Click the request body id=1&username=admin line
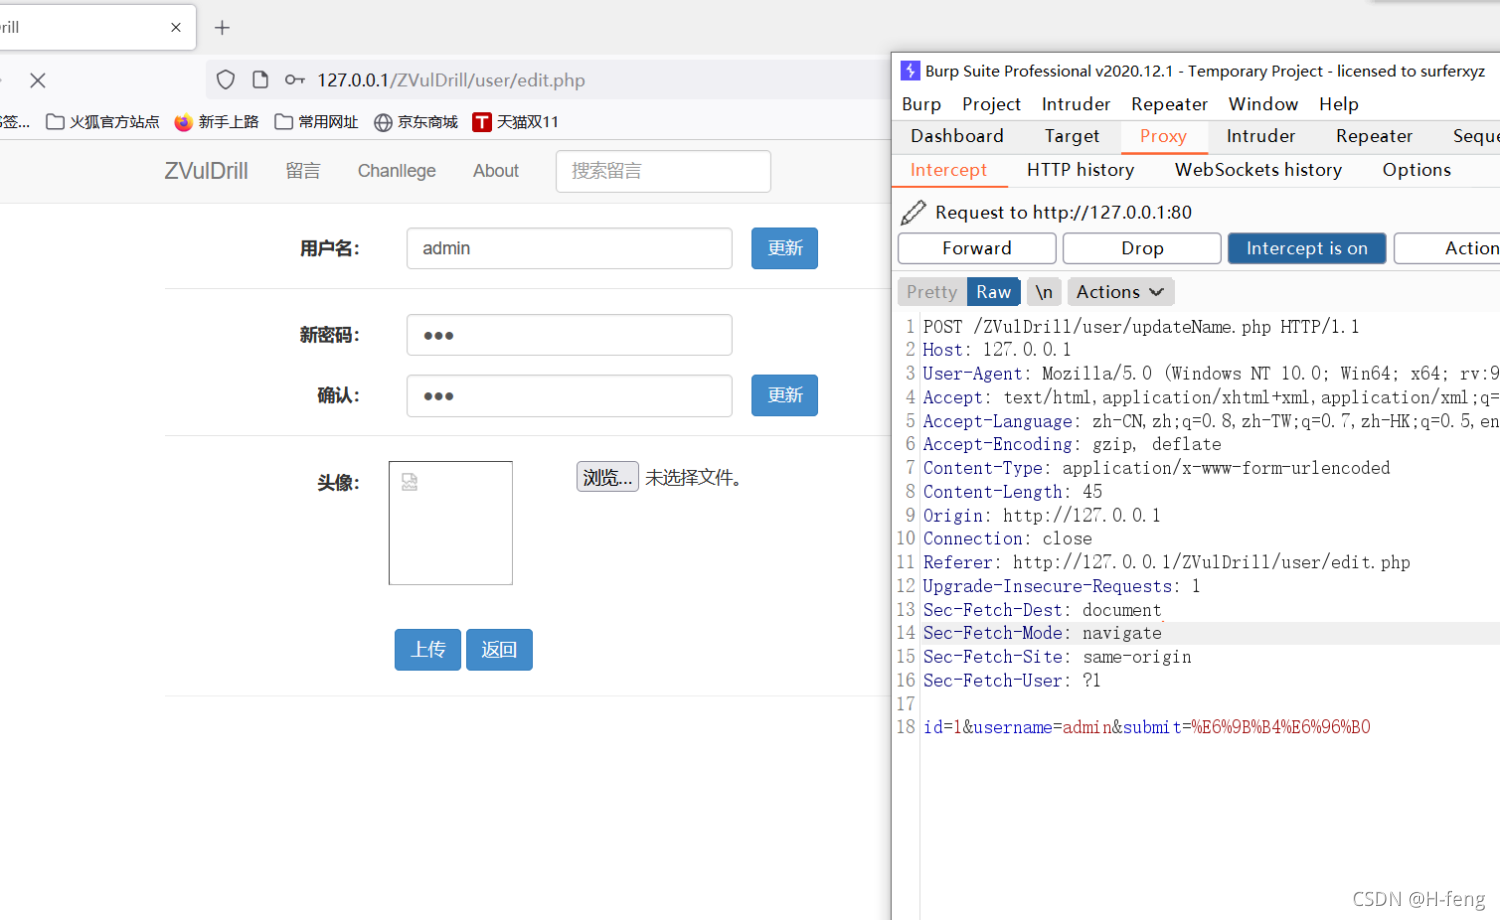 [1146, 728]
